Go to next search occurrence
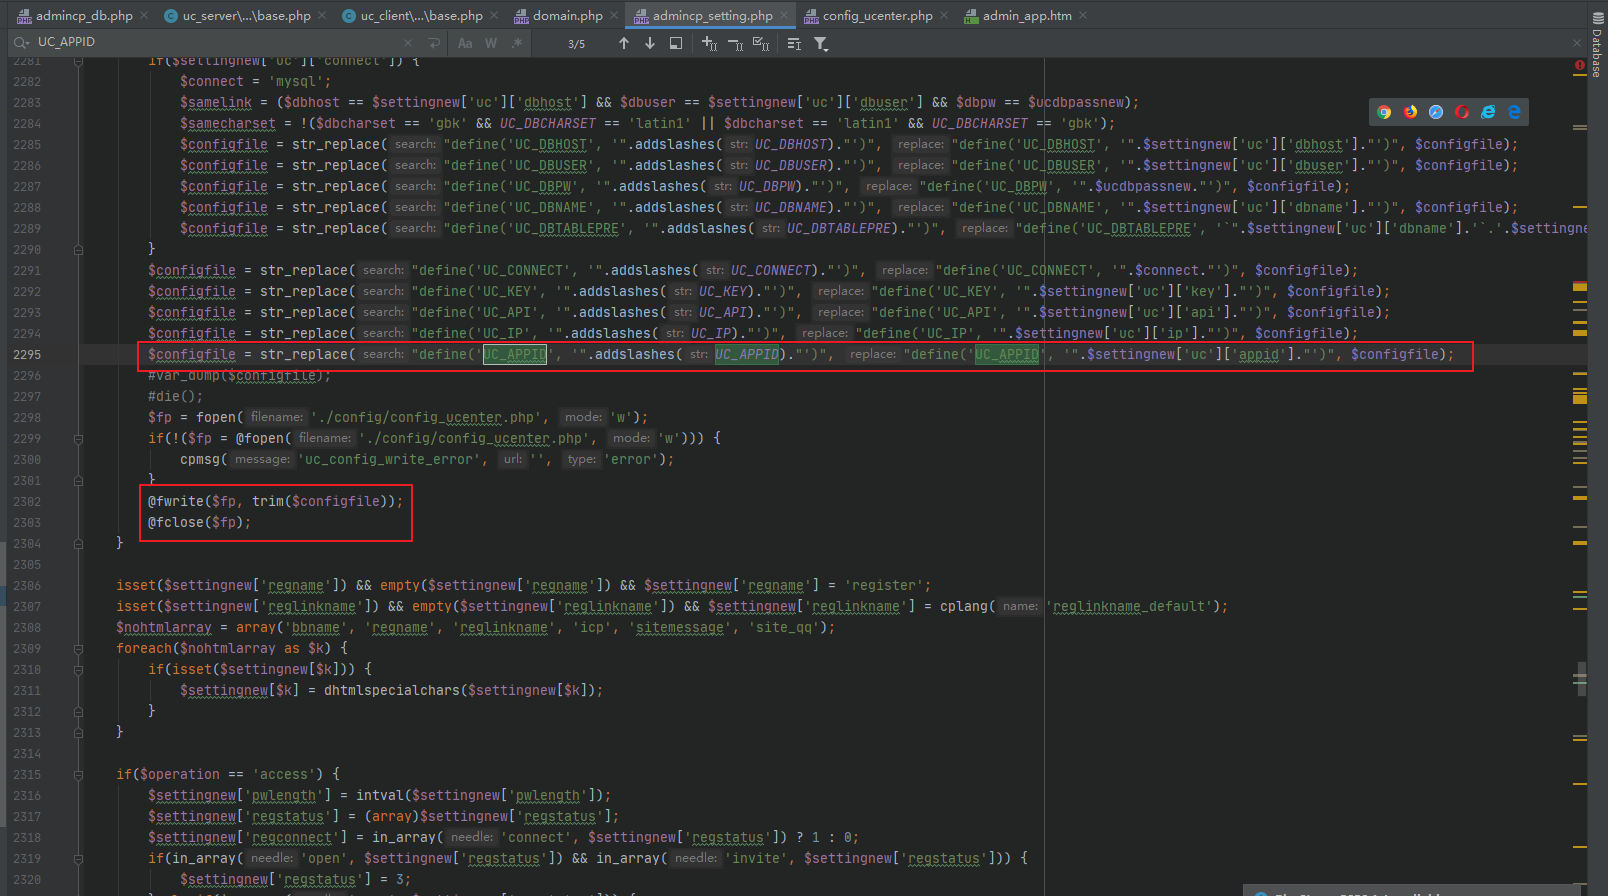The width and height of the screenshot is (1608, 896). click(650, 43)
